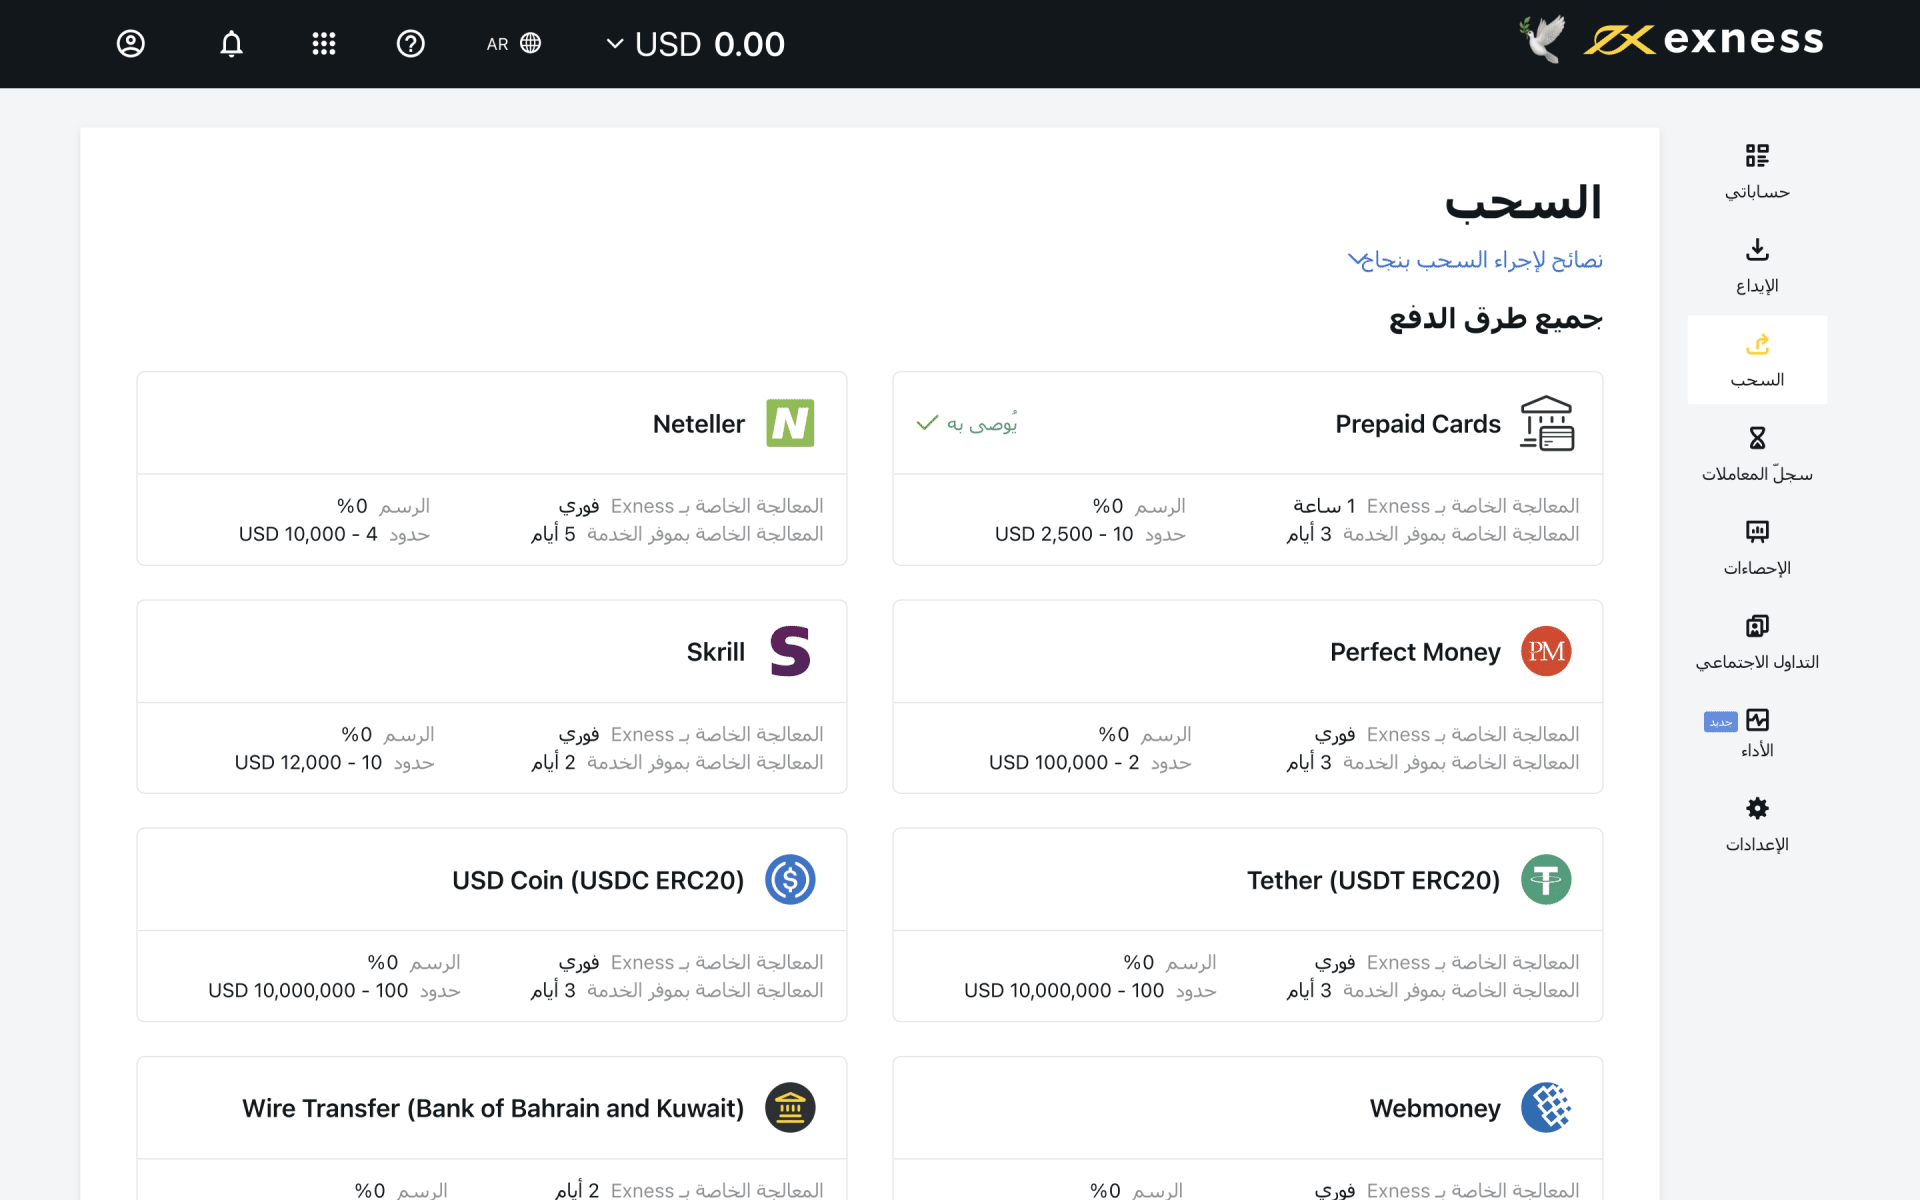The image size is (1920, 1200).
Task: Open the user profile icon
Action: pyautogui.click(x=131, y=44)
